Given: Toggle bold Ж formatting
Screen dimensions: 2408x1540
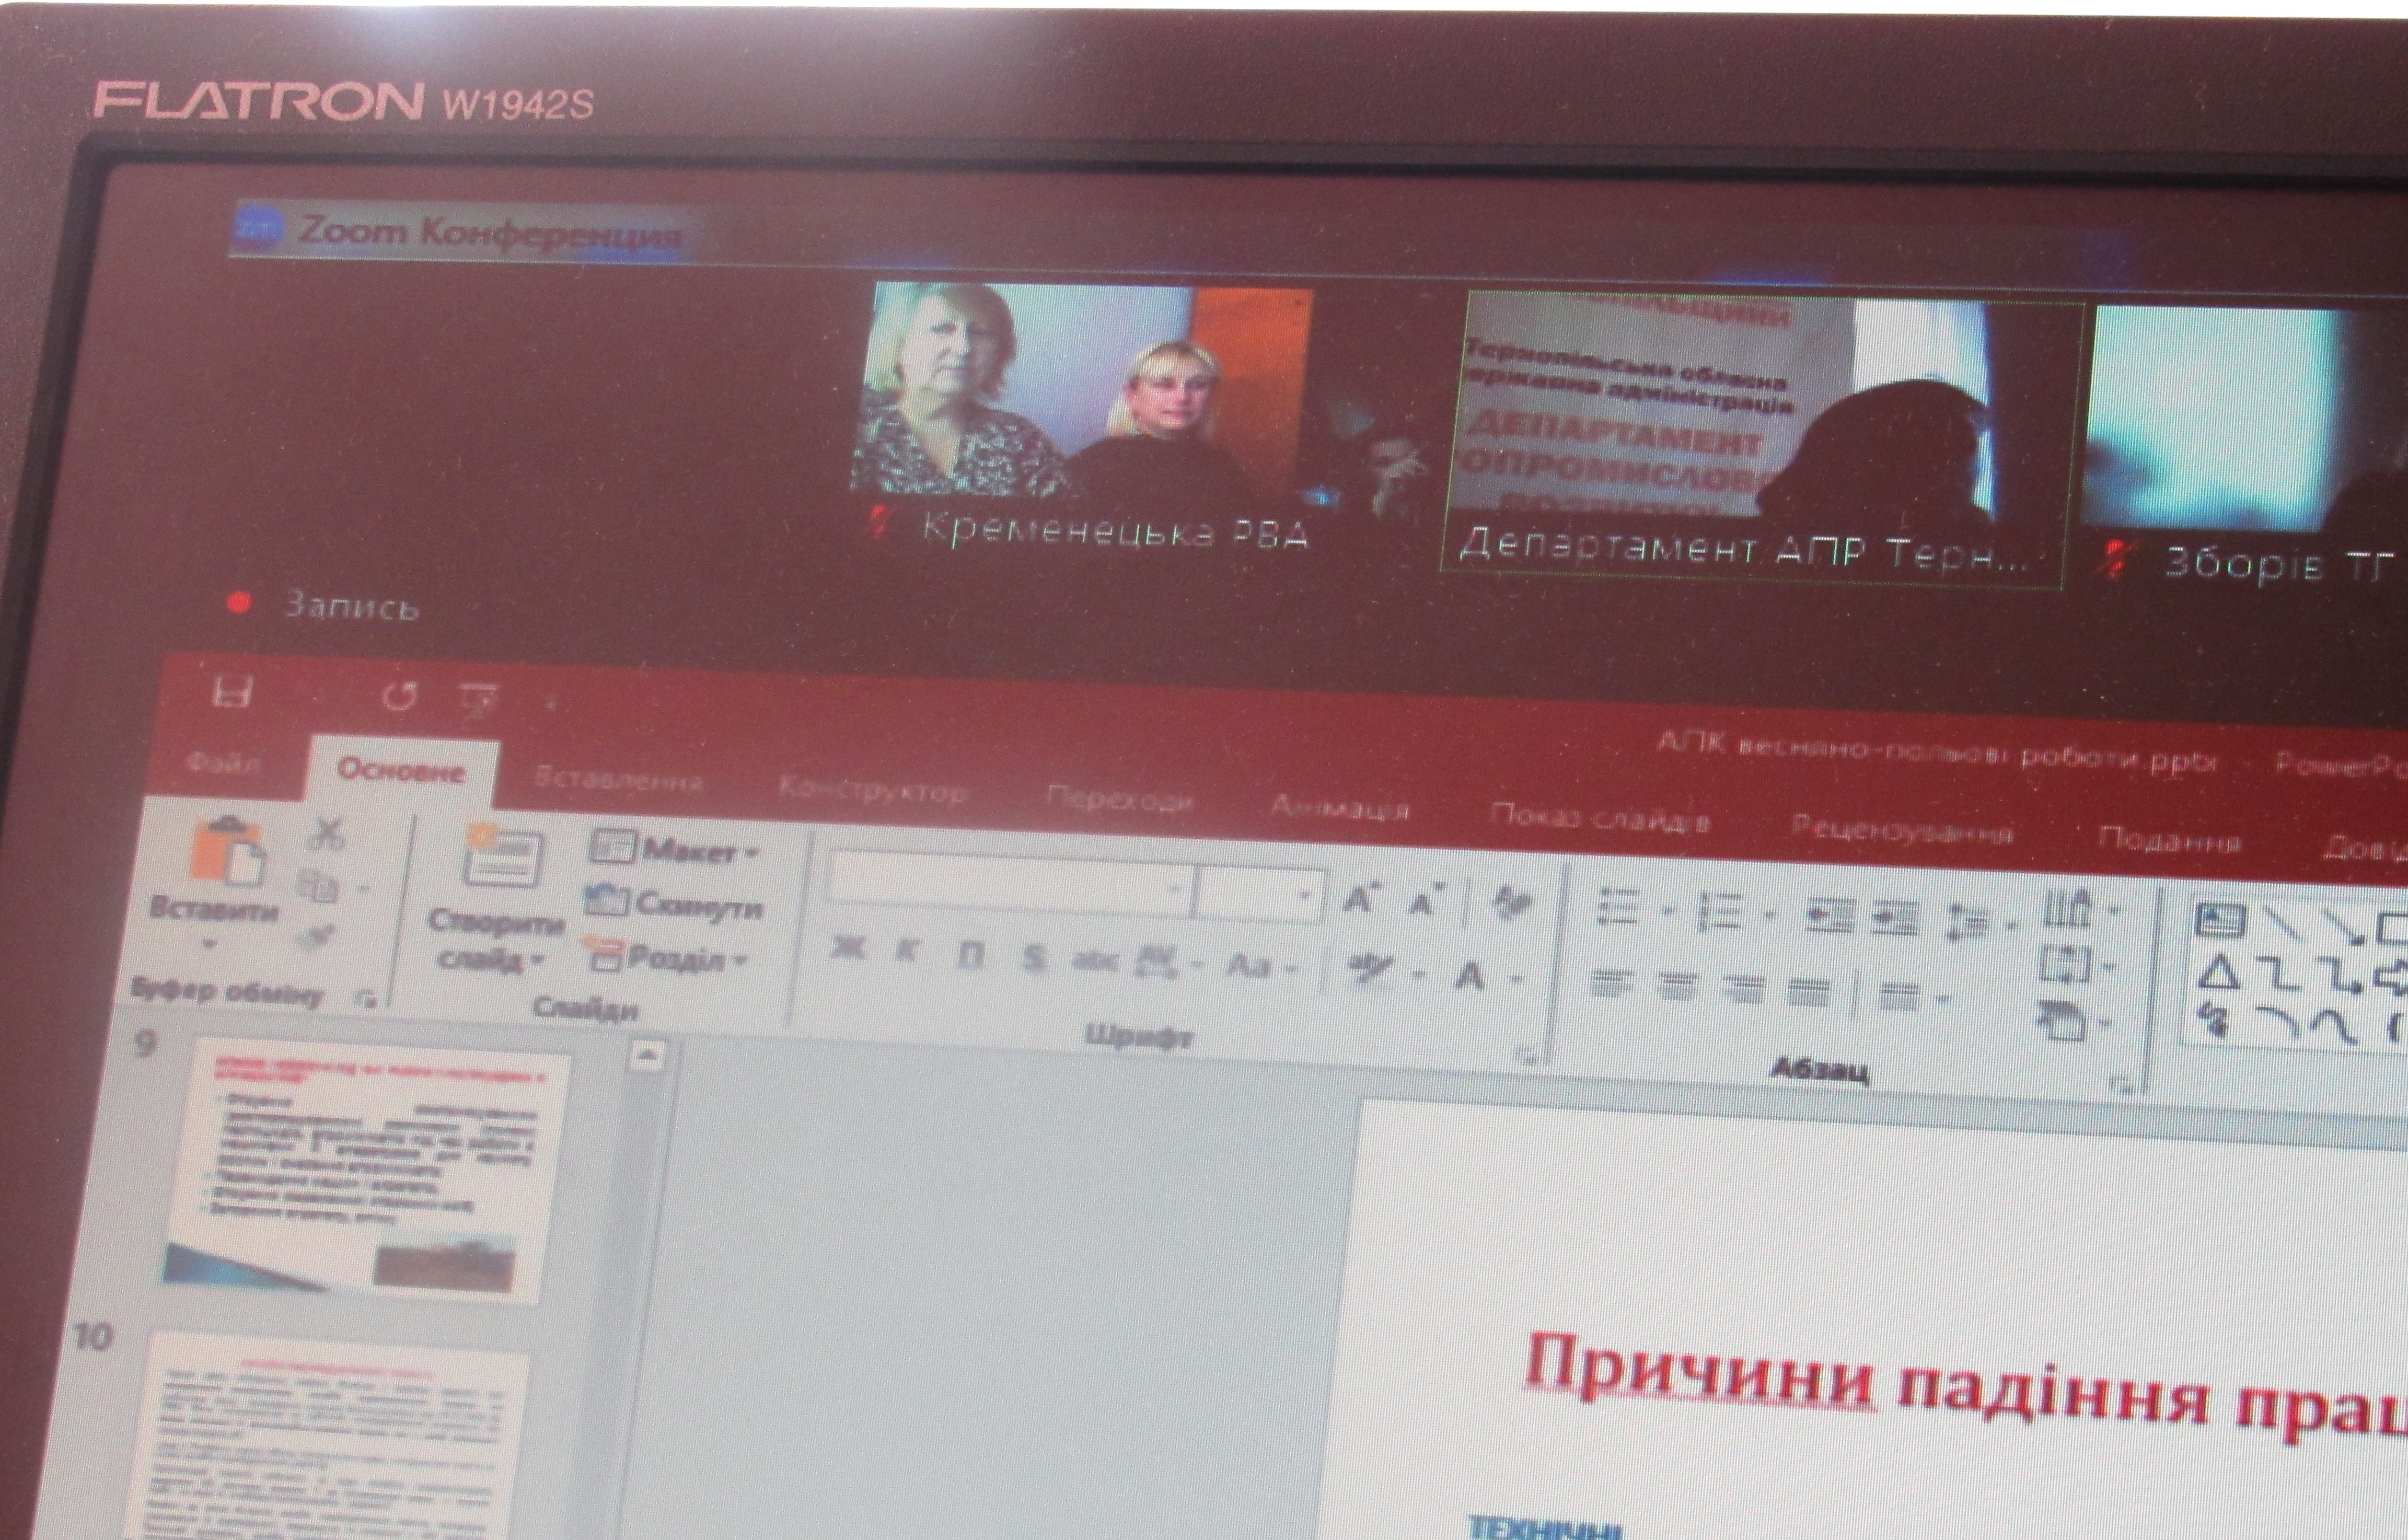Looking at the screenshot, I should tap(848, 948).
